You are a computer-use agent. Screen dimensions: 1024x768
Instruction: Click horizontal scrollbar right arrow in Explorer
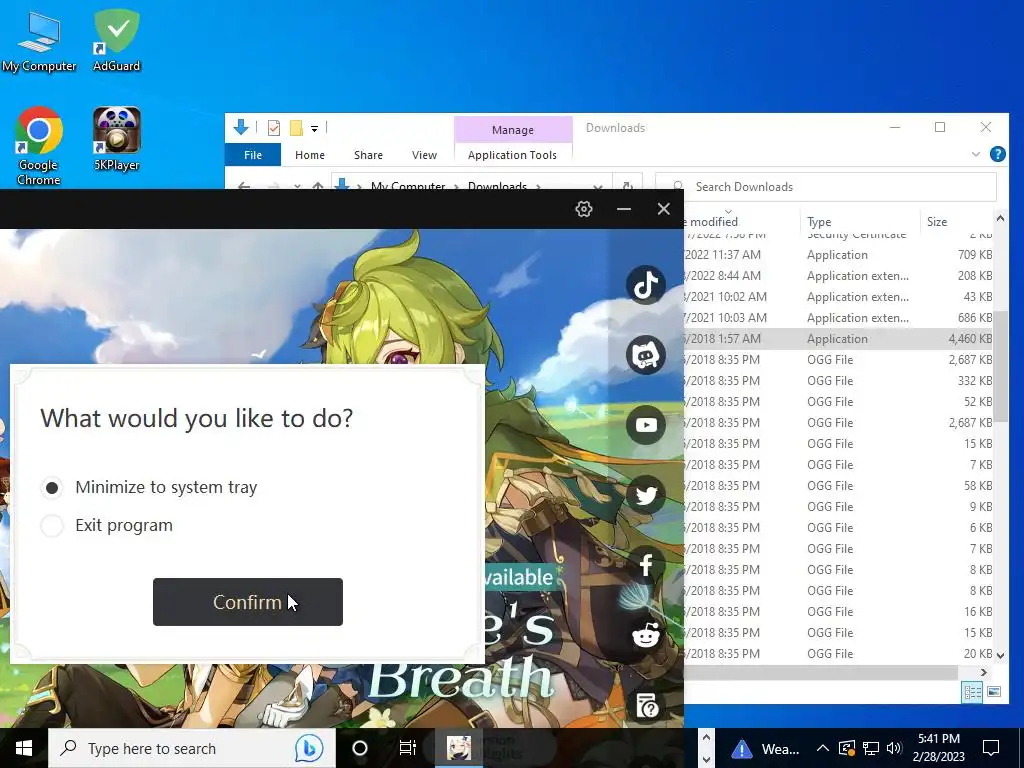tap(984, 672)
